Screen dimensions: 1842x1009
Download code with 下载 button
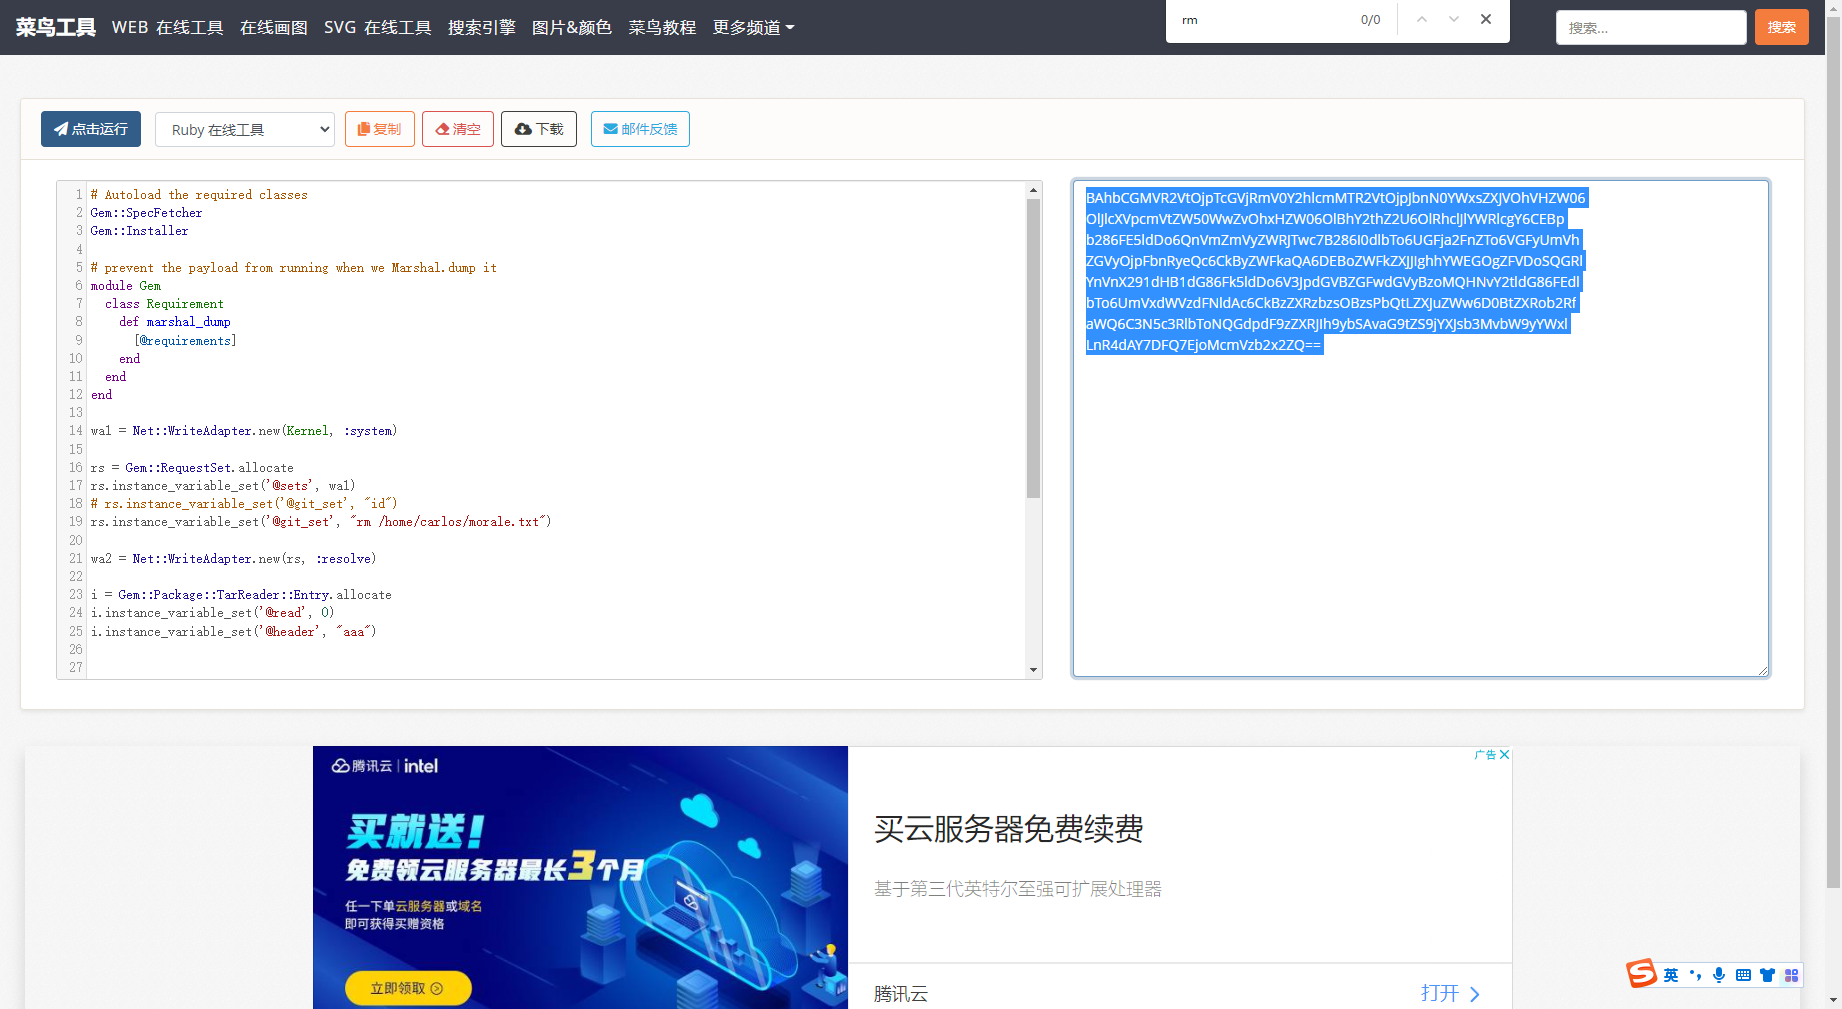click(539, 129)
